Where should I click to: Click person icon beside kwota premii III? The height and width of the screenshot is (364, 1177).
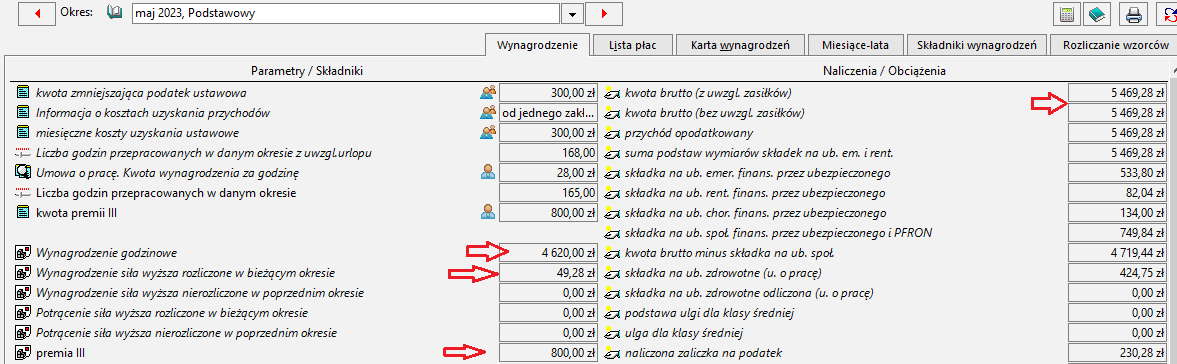(x=488, y=212)
